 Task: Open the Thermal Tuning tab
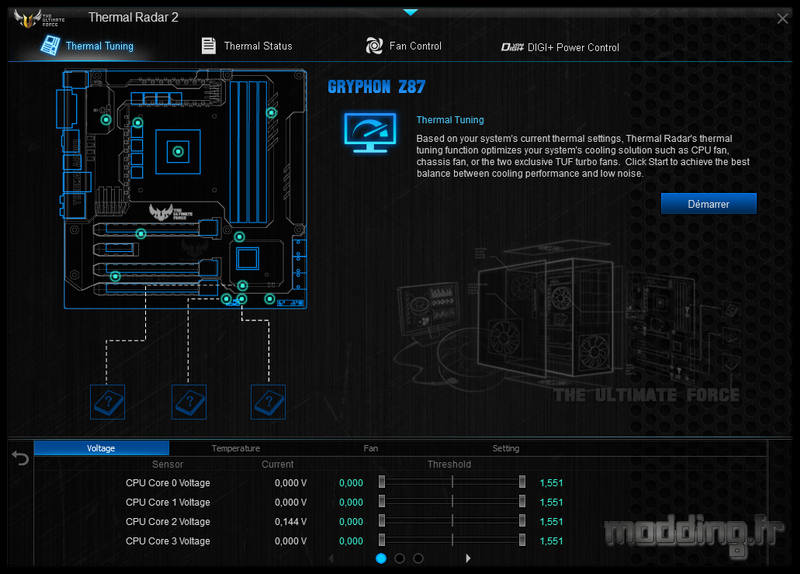87,46
